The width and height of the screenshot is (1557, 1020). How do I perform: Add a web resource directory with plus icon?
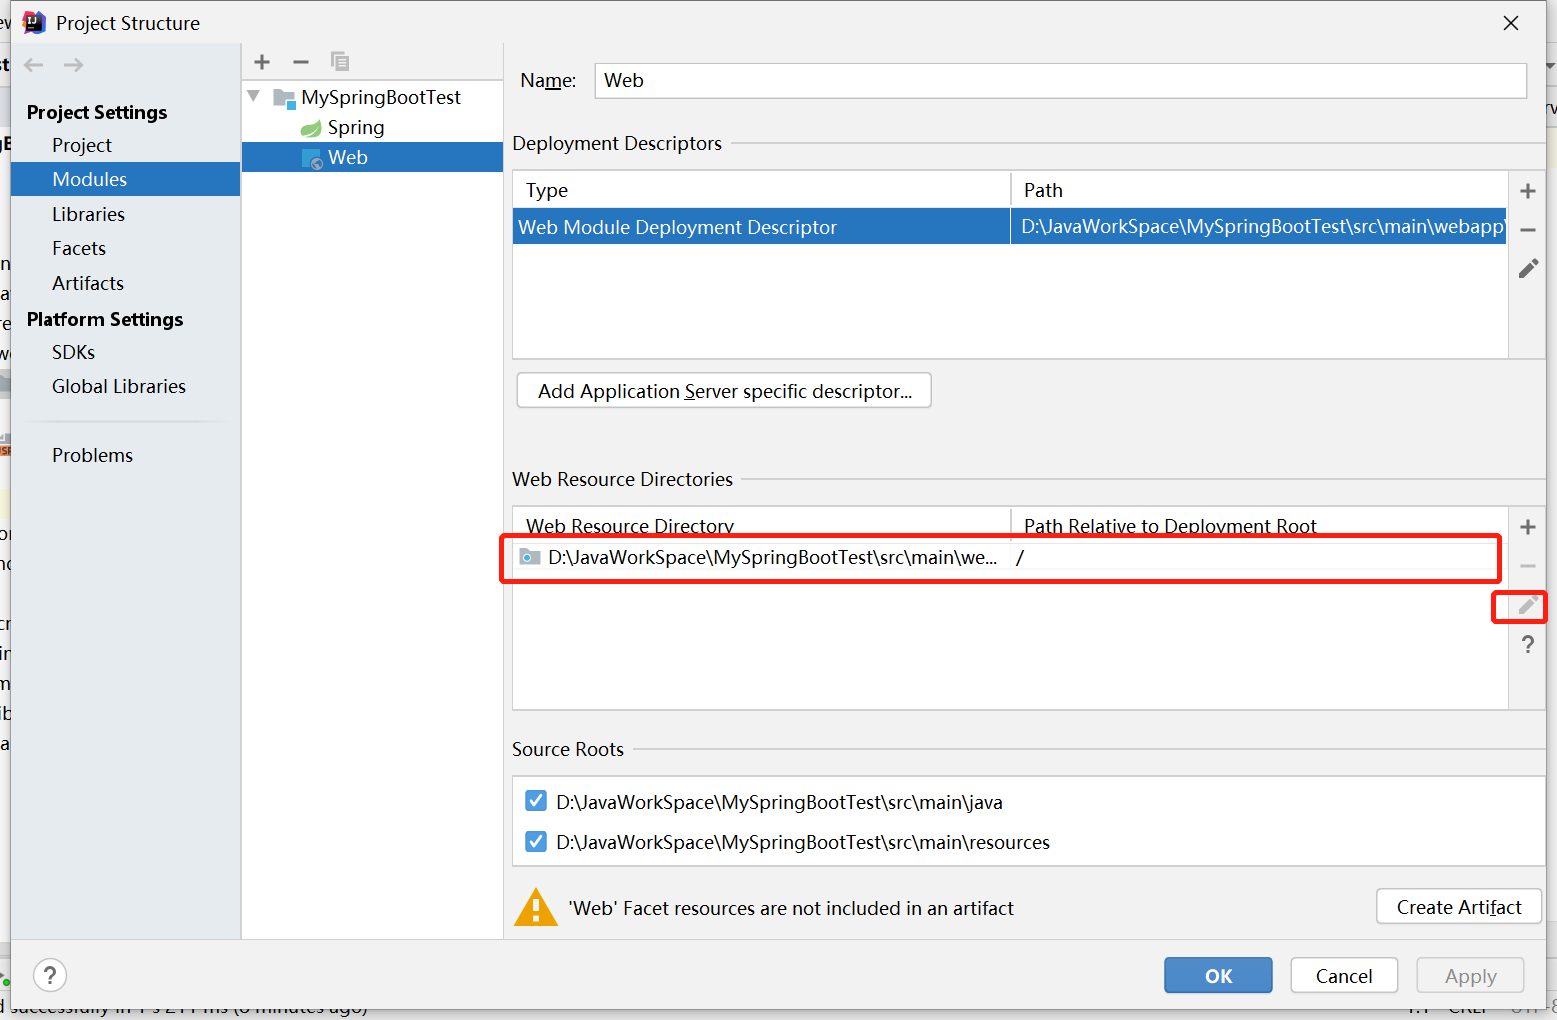1527,526
